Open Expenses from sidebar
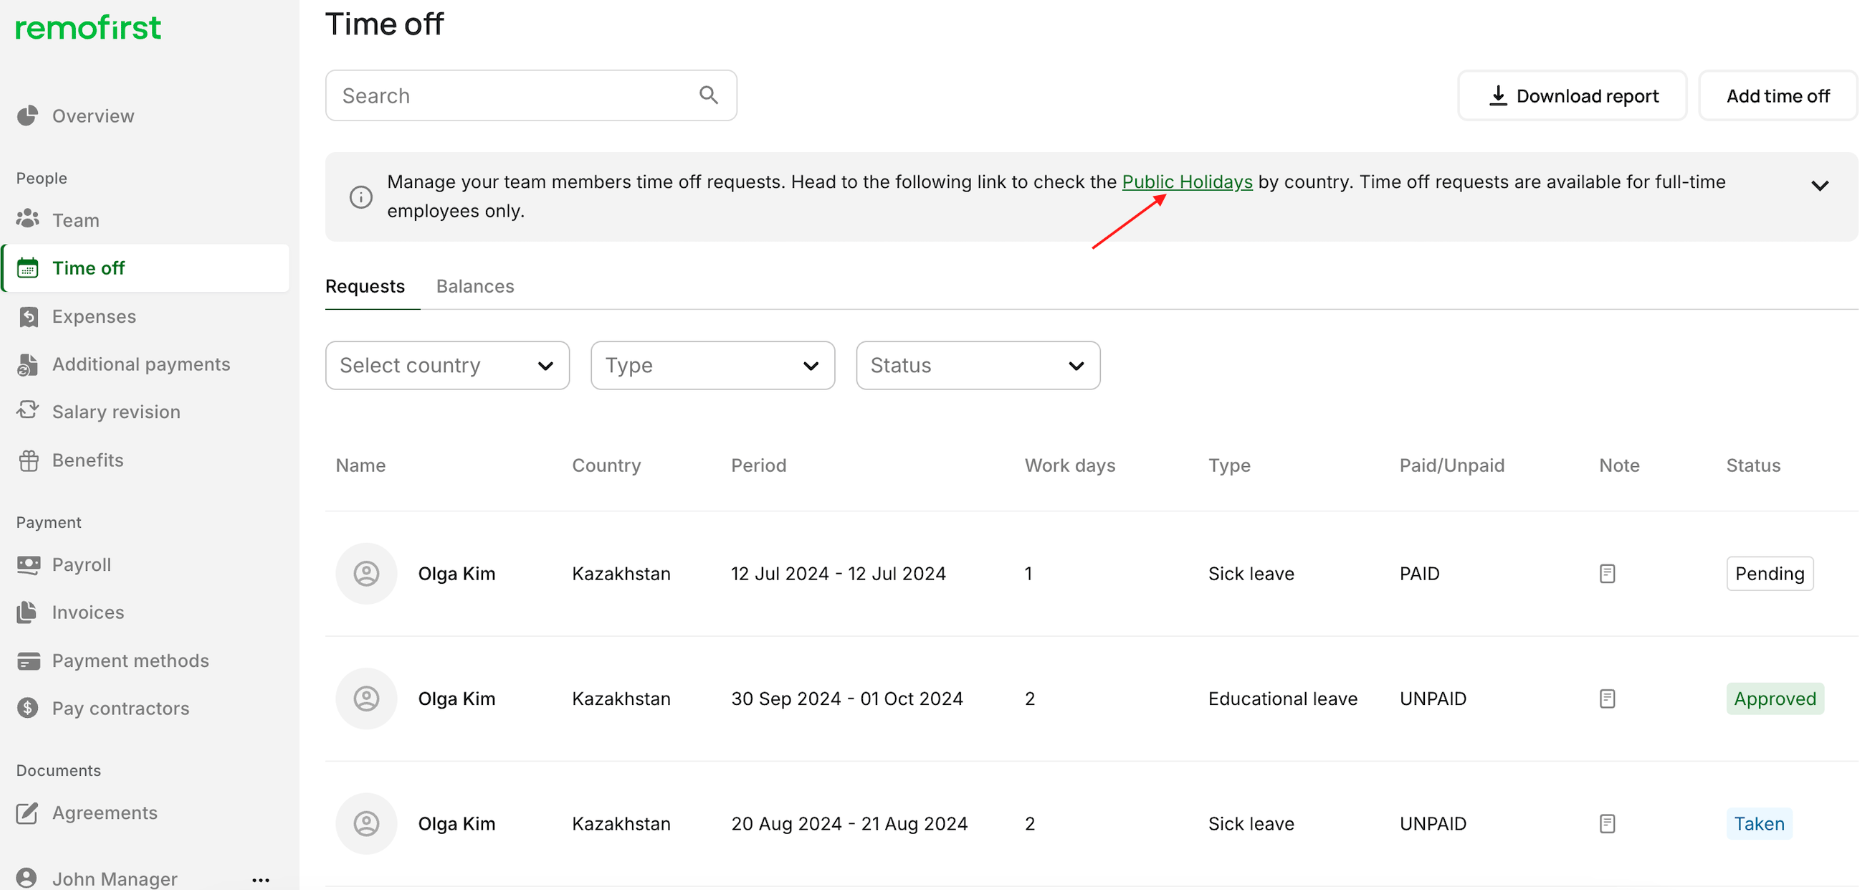The image size is (1862, 890). point(94,316)
